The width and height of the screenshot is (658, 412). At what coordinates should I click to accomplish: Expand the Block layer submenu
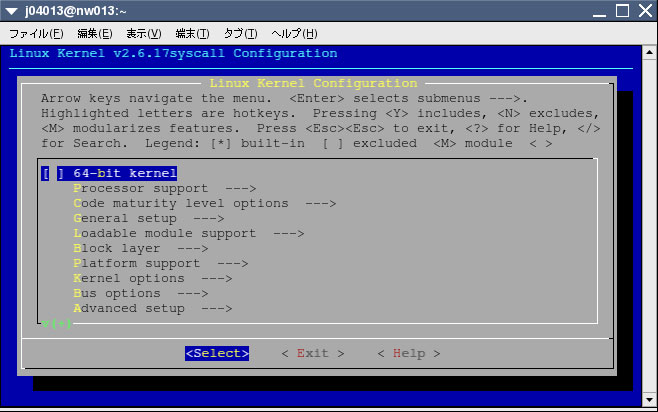tap(141, 248)
